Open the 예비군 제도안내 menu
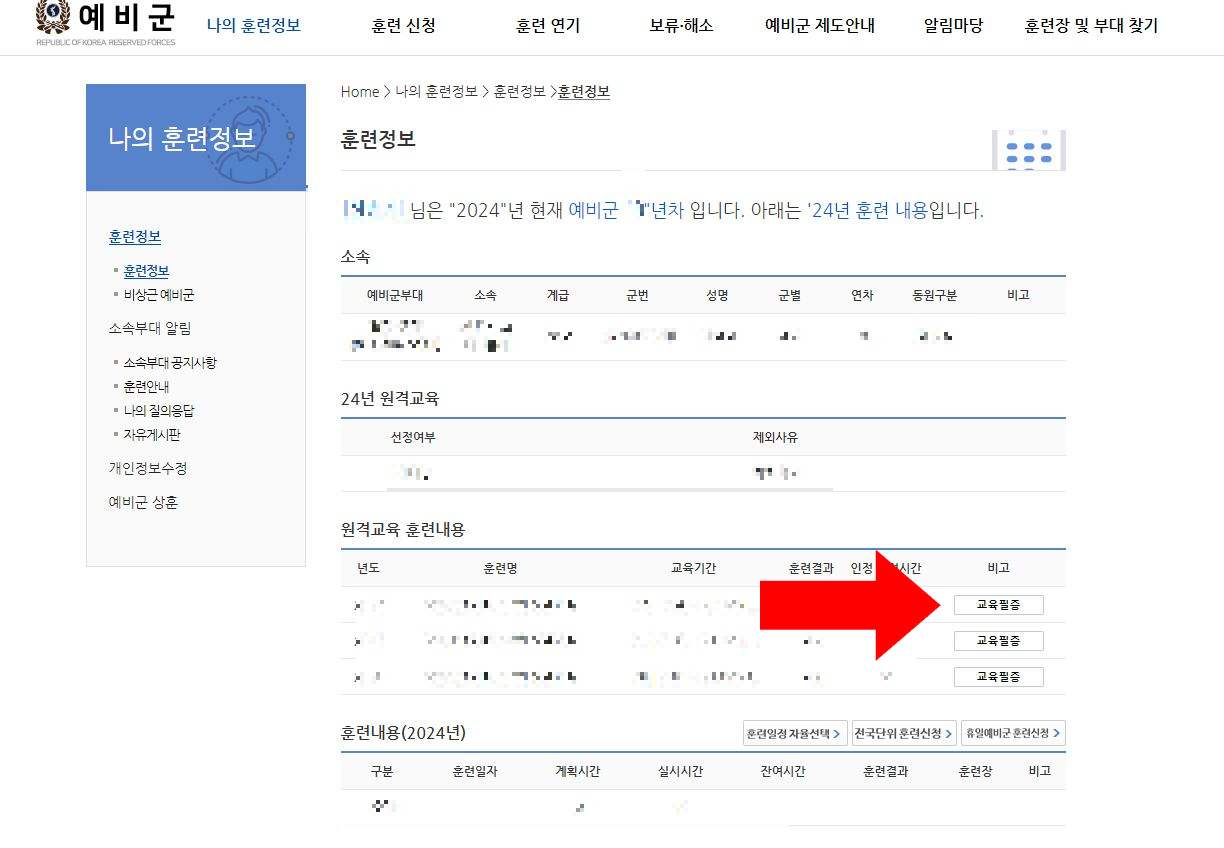This screenshot has height=848, width=1224. [821, 25]
